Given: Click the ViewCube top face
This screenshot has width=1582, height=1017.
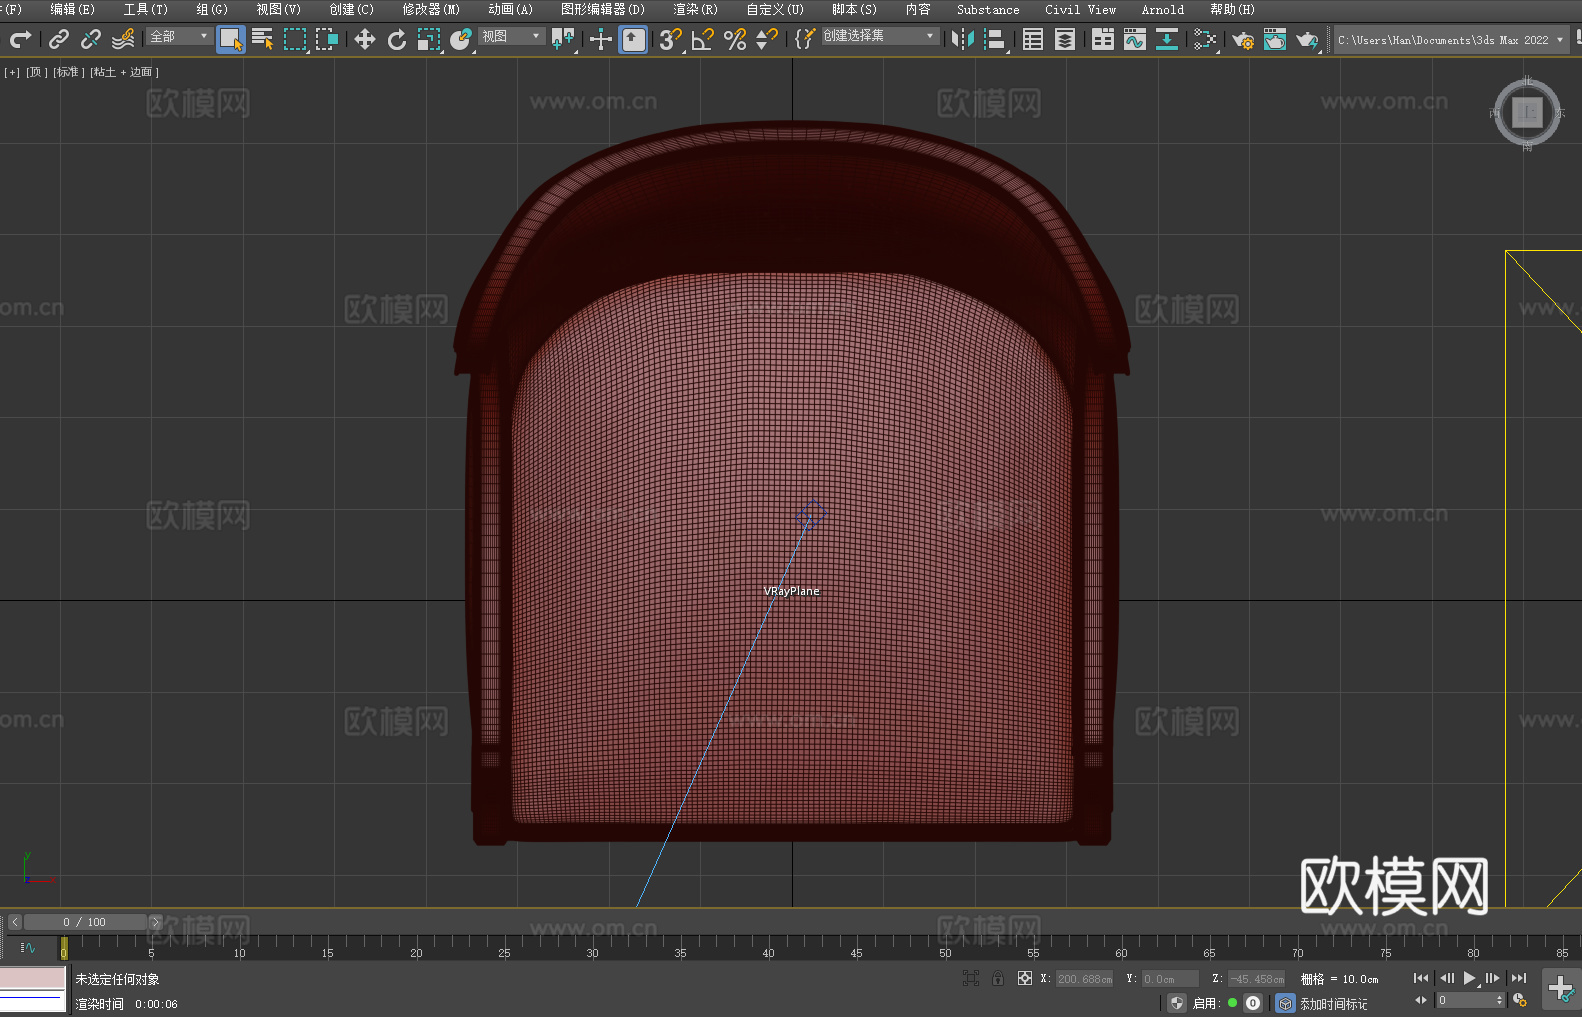Looking at the screenshot, I should (x=1527, y=112).
